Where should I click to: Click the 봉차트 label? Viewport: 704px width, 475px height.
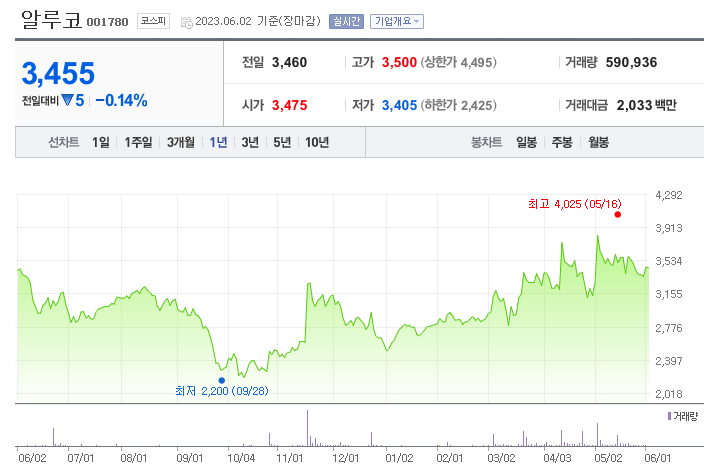(486, 142)
